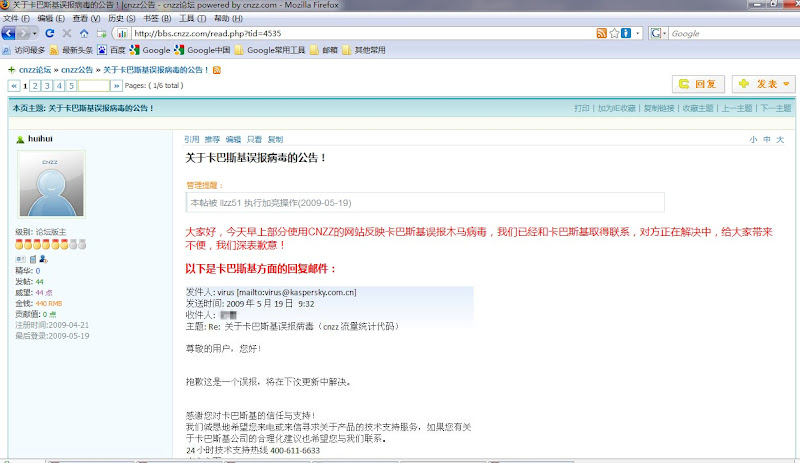800x463 pixels.
Task: Click the 复制链接 link
Action: tap(659, 108)
